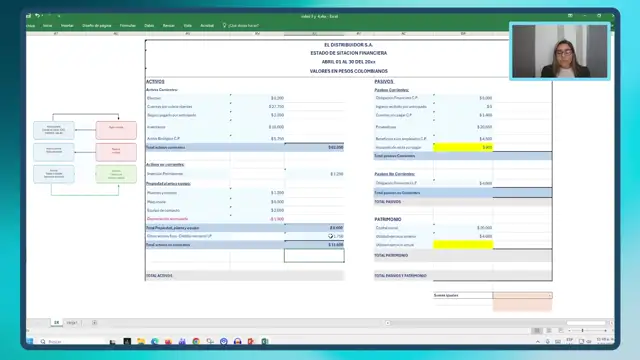The height and width of the screenshot is (360, 640).
Task: Switch to the Hoja1 sheet tab
Action: [72, 322]
